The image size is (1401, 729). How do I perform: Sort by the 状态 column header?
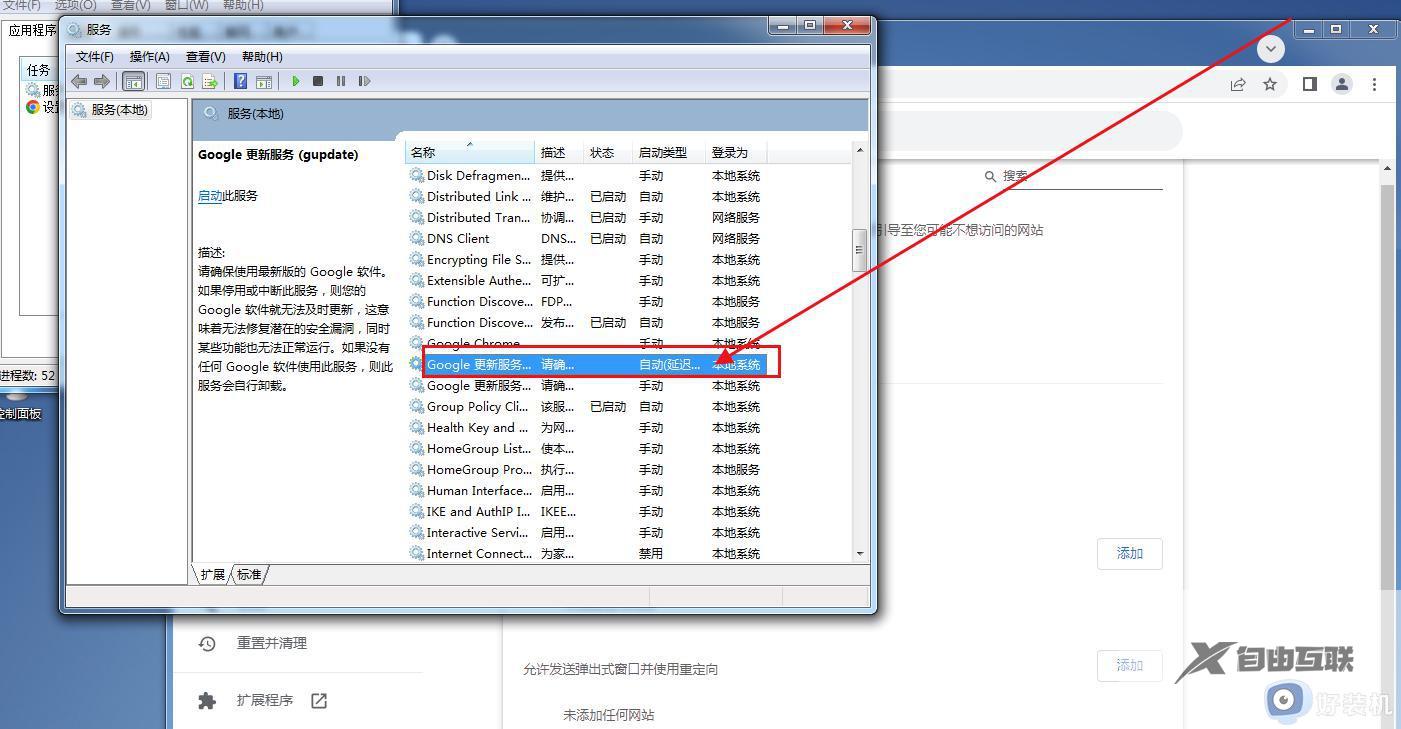point(609,152)
